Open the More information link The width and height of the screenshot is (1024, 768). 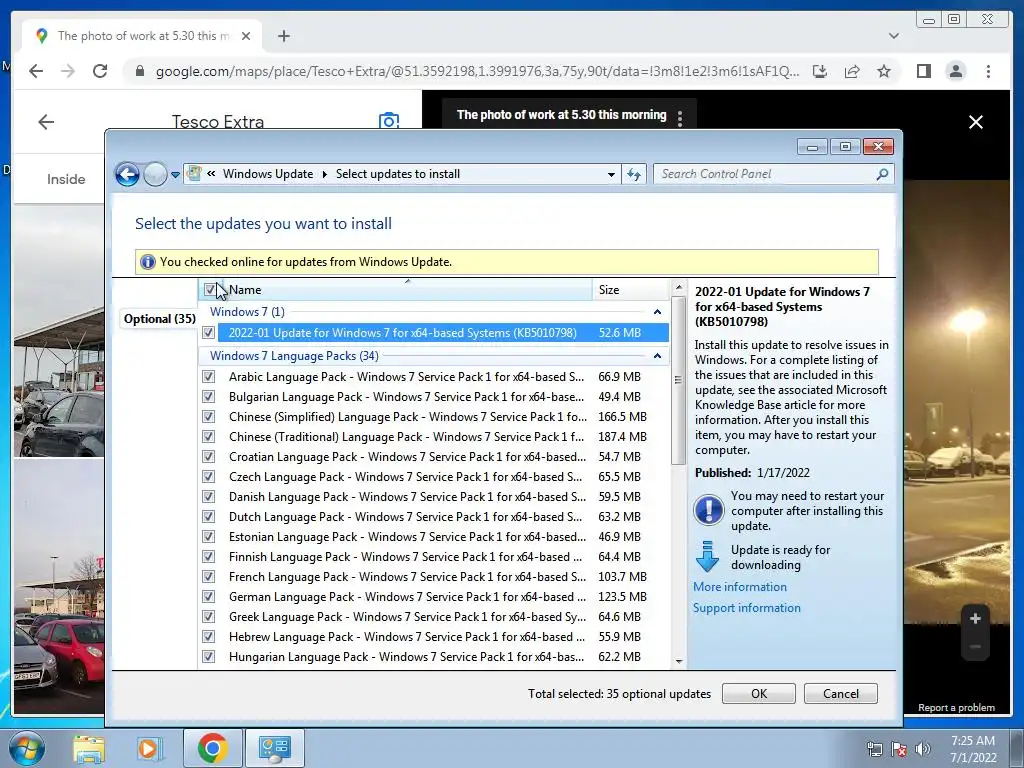[x=740, y=586]
